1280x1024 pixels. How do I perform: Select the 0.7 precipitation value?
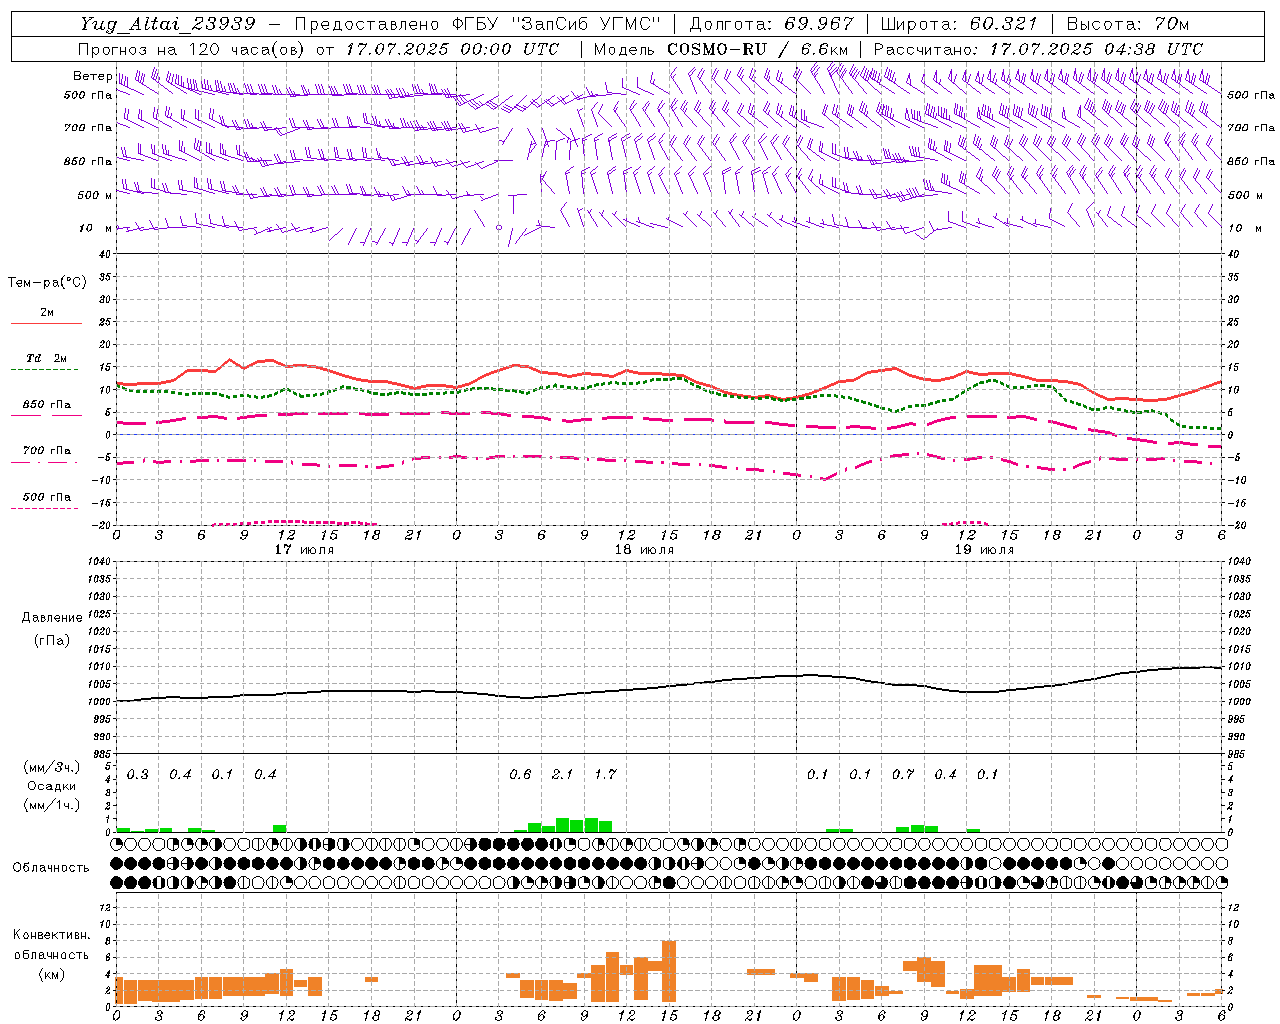[x=903, y=774]
